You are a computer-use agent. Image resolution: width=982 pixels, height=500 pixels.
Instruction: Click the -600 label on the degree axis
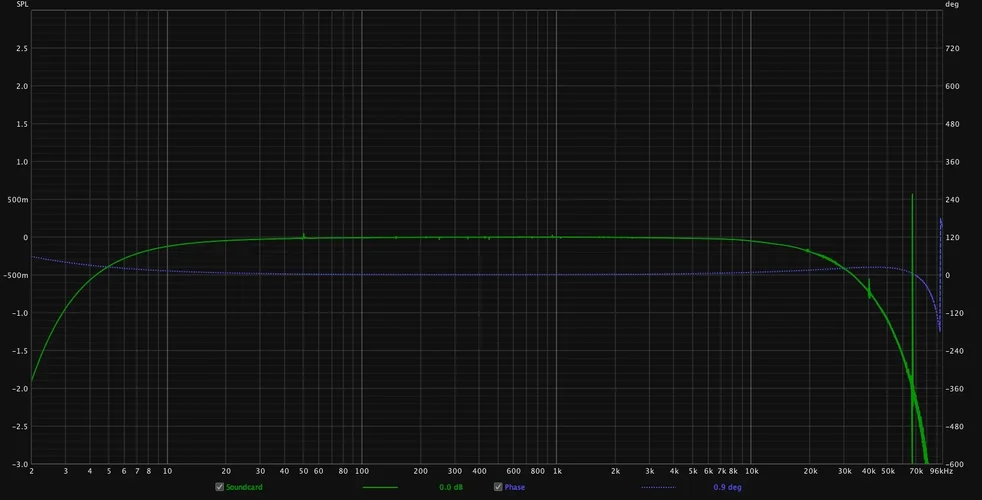pyautogui.click(x=952, y=464)
